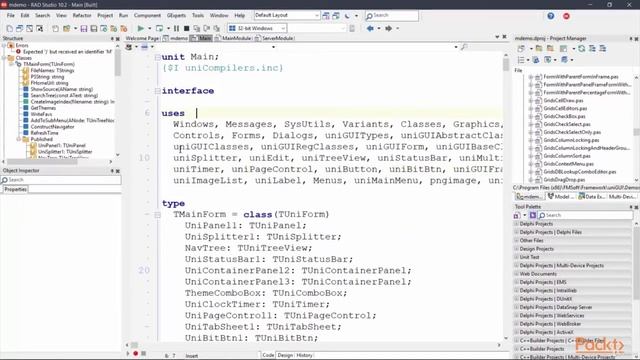The image size is (640, 360).
Task: Collapse the Errors node in Structure
Action: tap(4, 45)
